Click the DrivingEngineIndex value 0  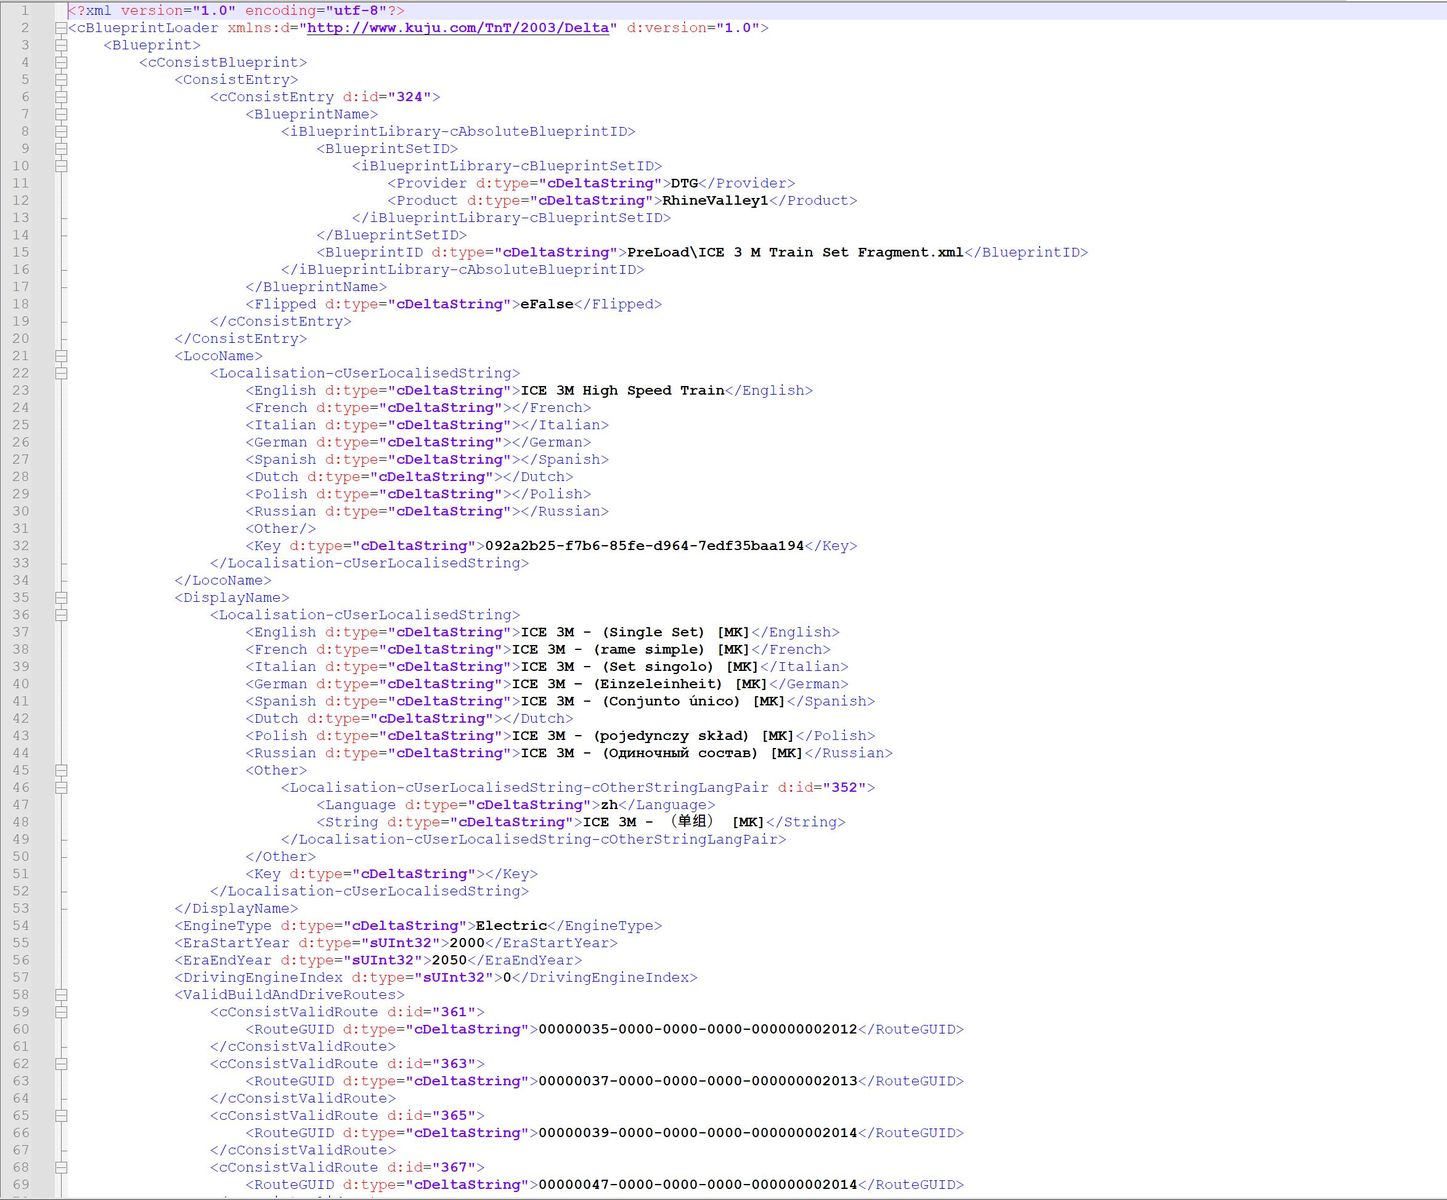point(507,977)
